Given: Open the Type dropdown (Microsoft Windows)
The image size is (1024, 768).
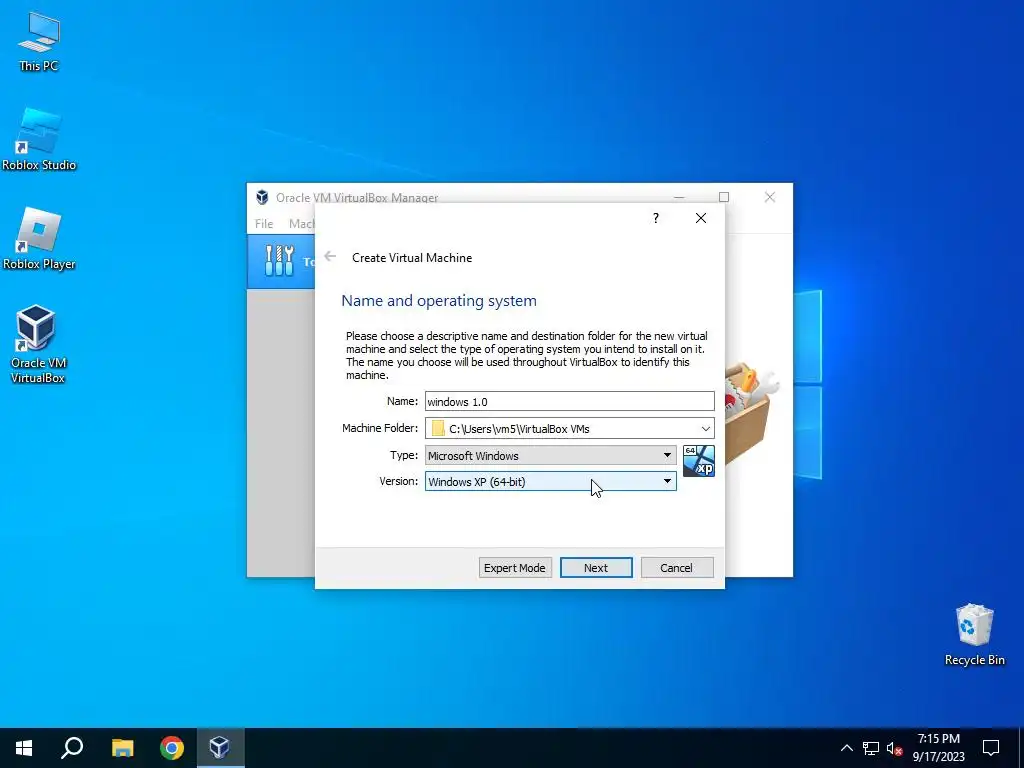Looking at the screenshot, I should coord(551,455).
